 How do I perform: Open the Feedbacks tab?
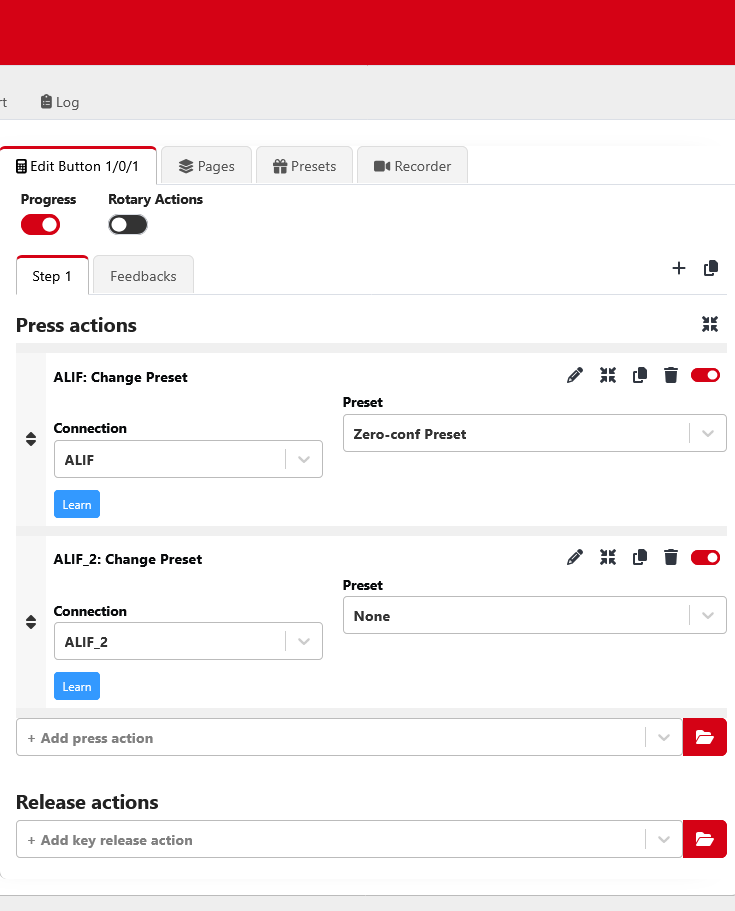[x=143, y=276]
